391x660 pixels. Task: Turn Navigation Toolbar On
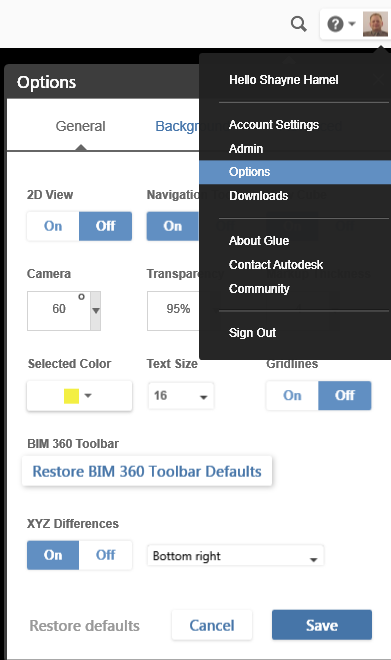(x=173, y=226)
